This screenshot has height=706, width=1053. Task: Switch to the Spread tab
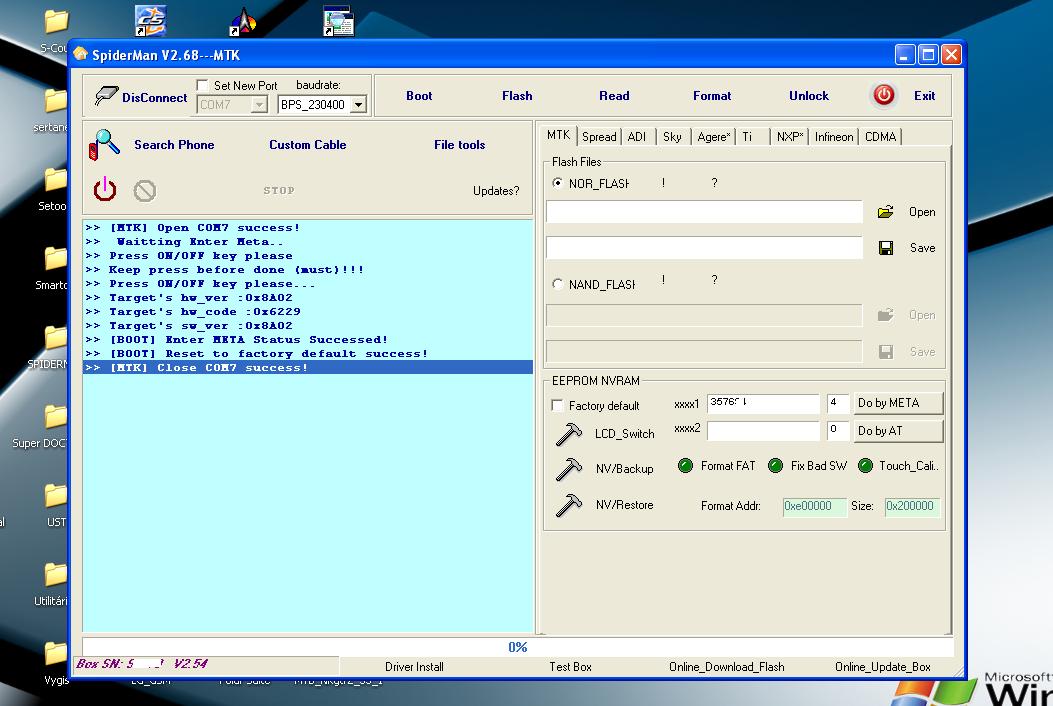click(x=599, y=137)
